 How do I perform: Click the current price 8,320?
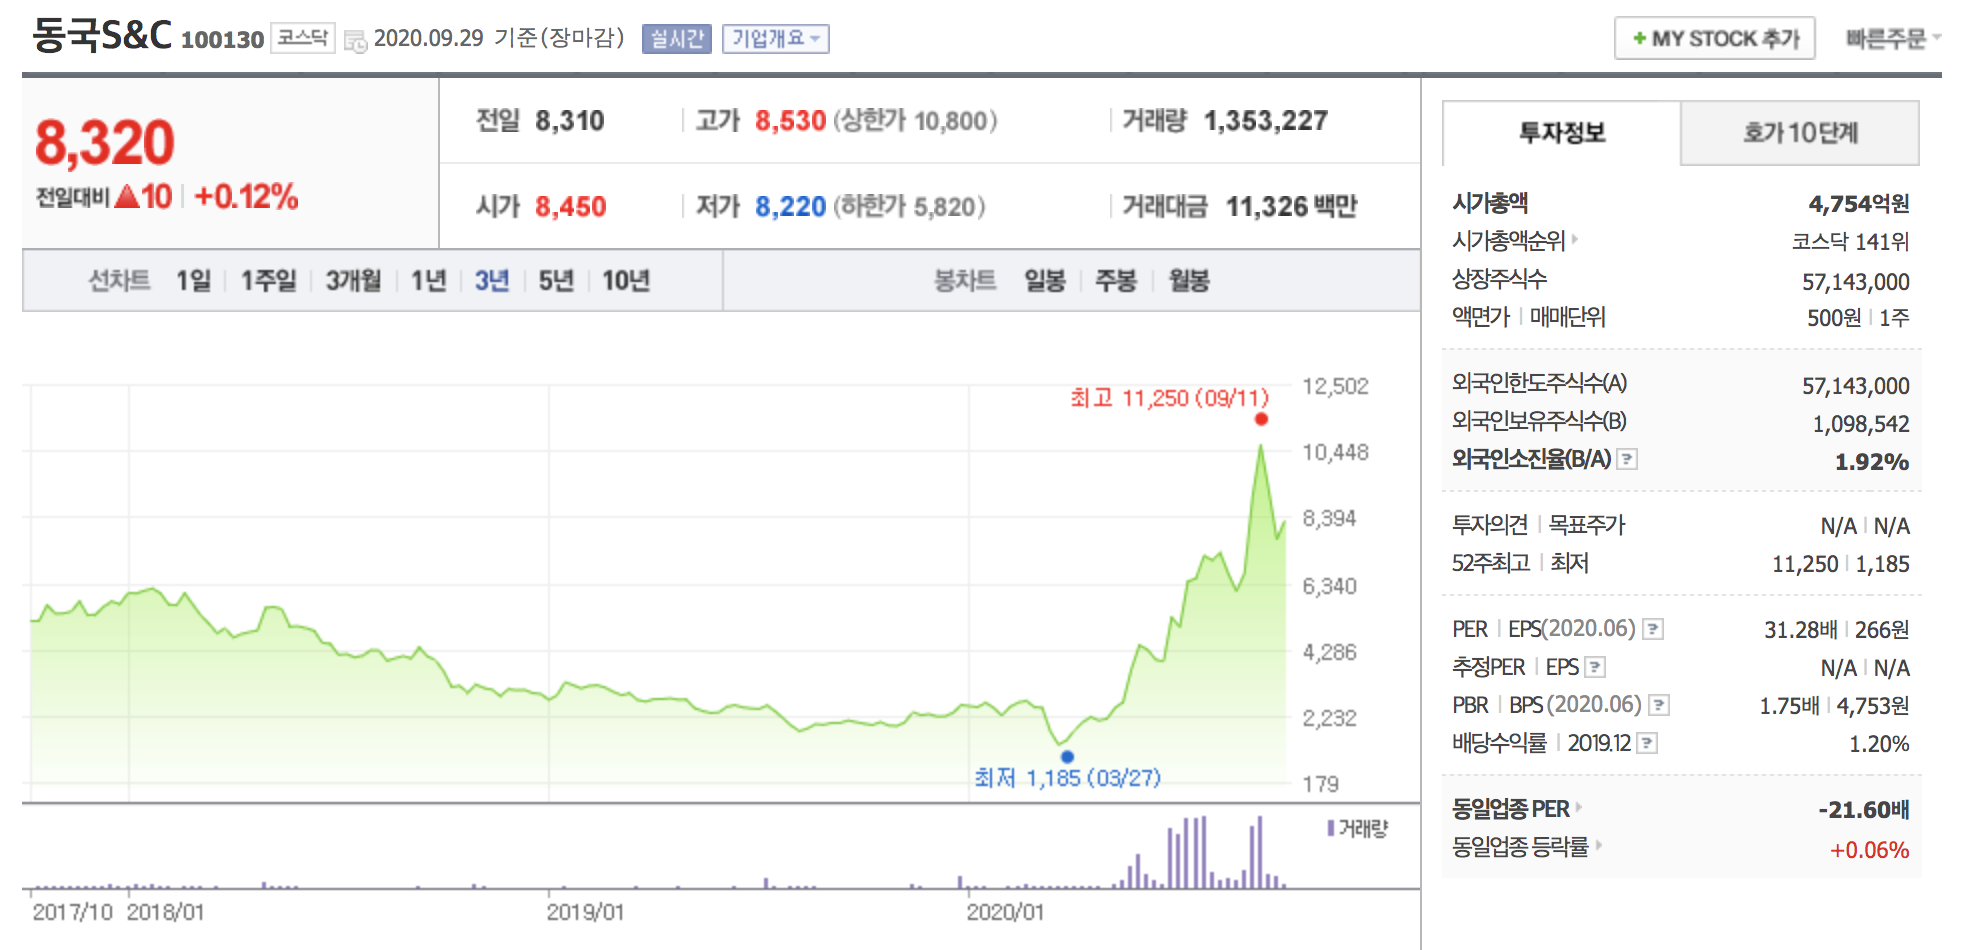point(105,142)
